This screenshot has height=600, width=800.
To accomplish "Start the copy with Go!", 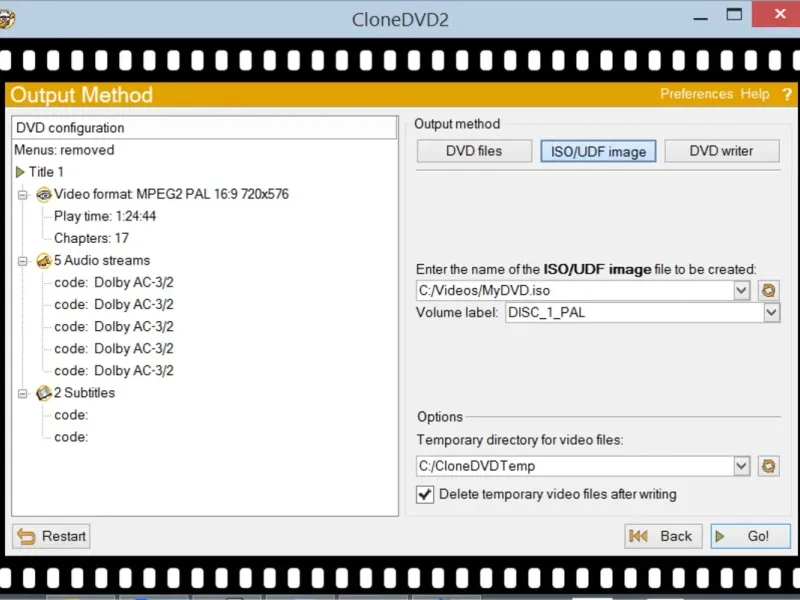I will tap(751, 536).
